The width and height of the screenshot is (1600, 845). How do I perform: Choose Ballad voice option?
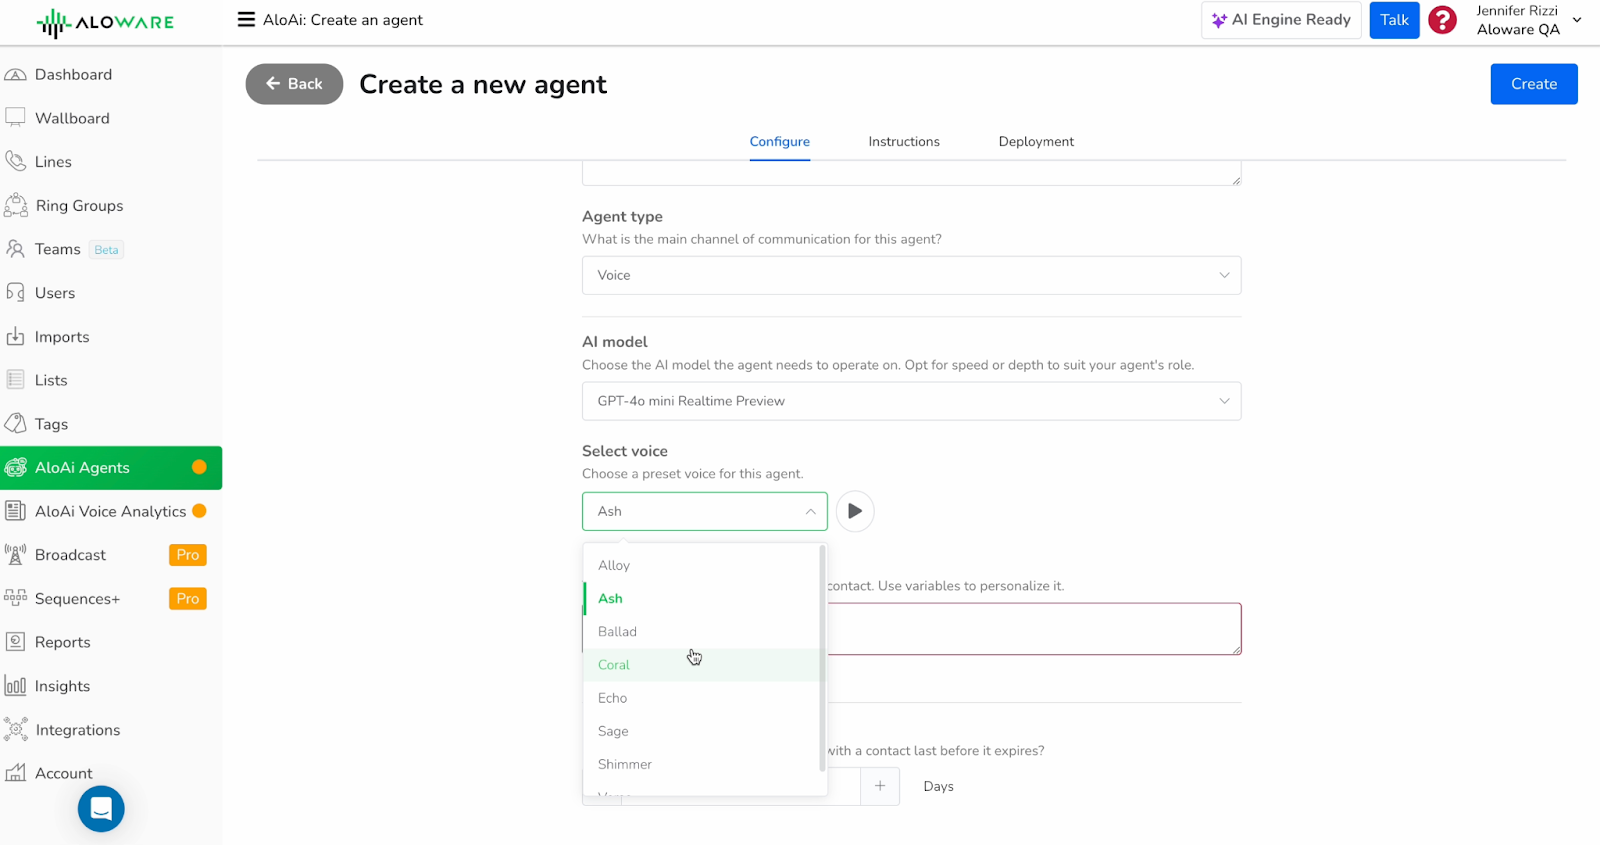(702, 631)
